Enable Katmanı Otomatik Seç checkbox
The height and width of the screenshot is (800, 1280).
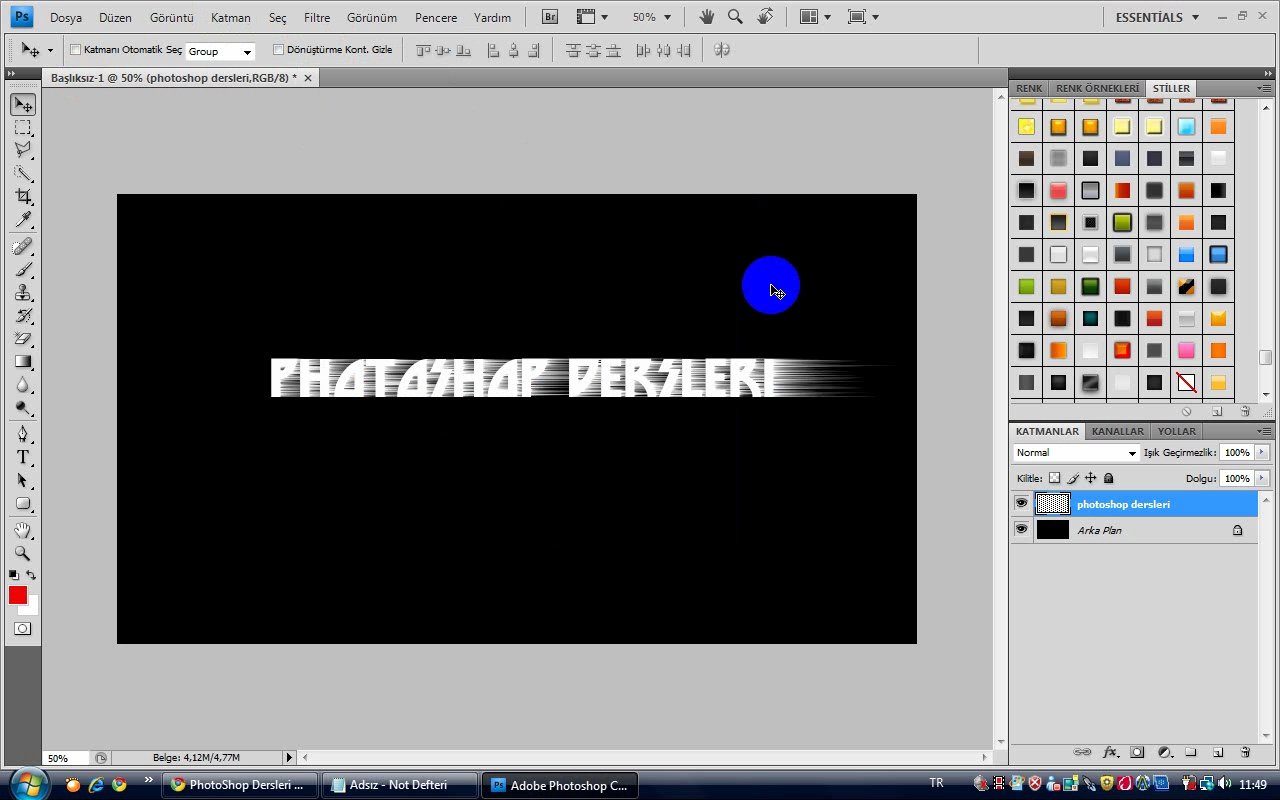[75, 50]
